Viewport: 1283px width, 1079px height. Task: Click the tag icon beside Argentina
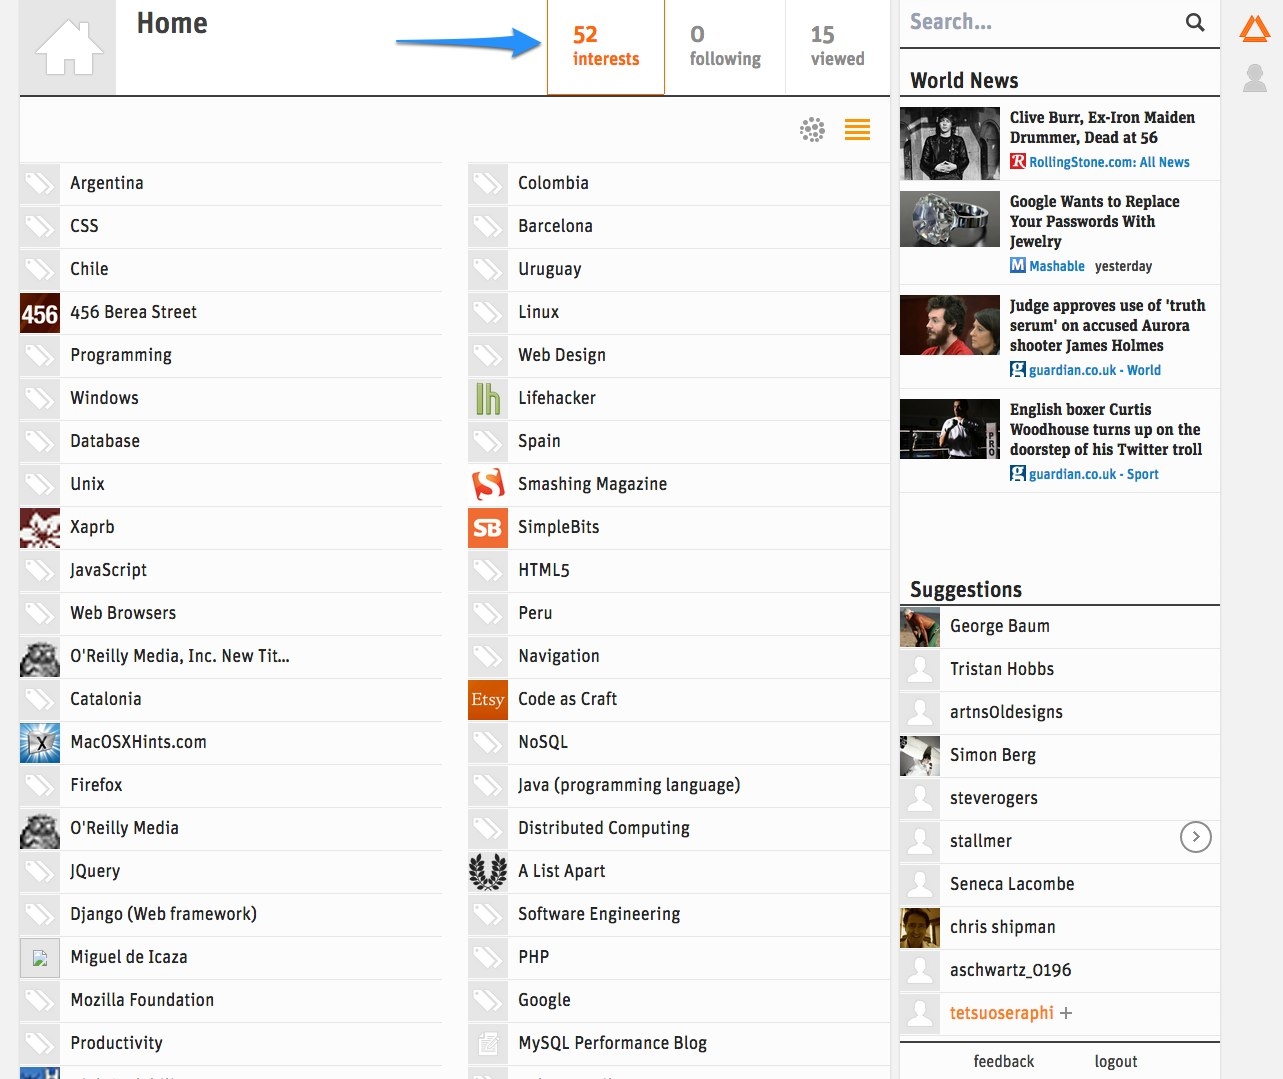(x=40, y=184)
